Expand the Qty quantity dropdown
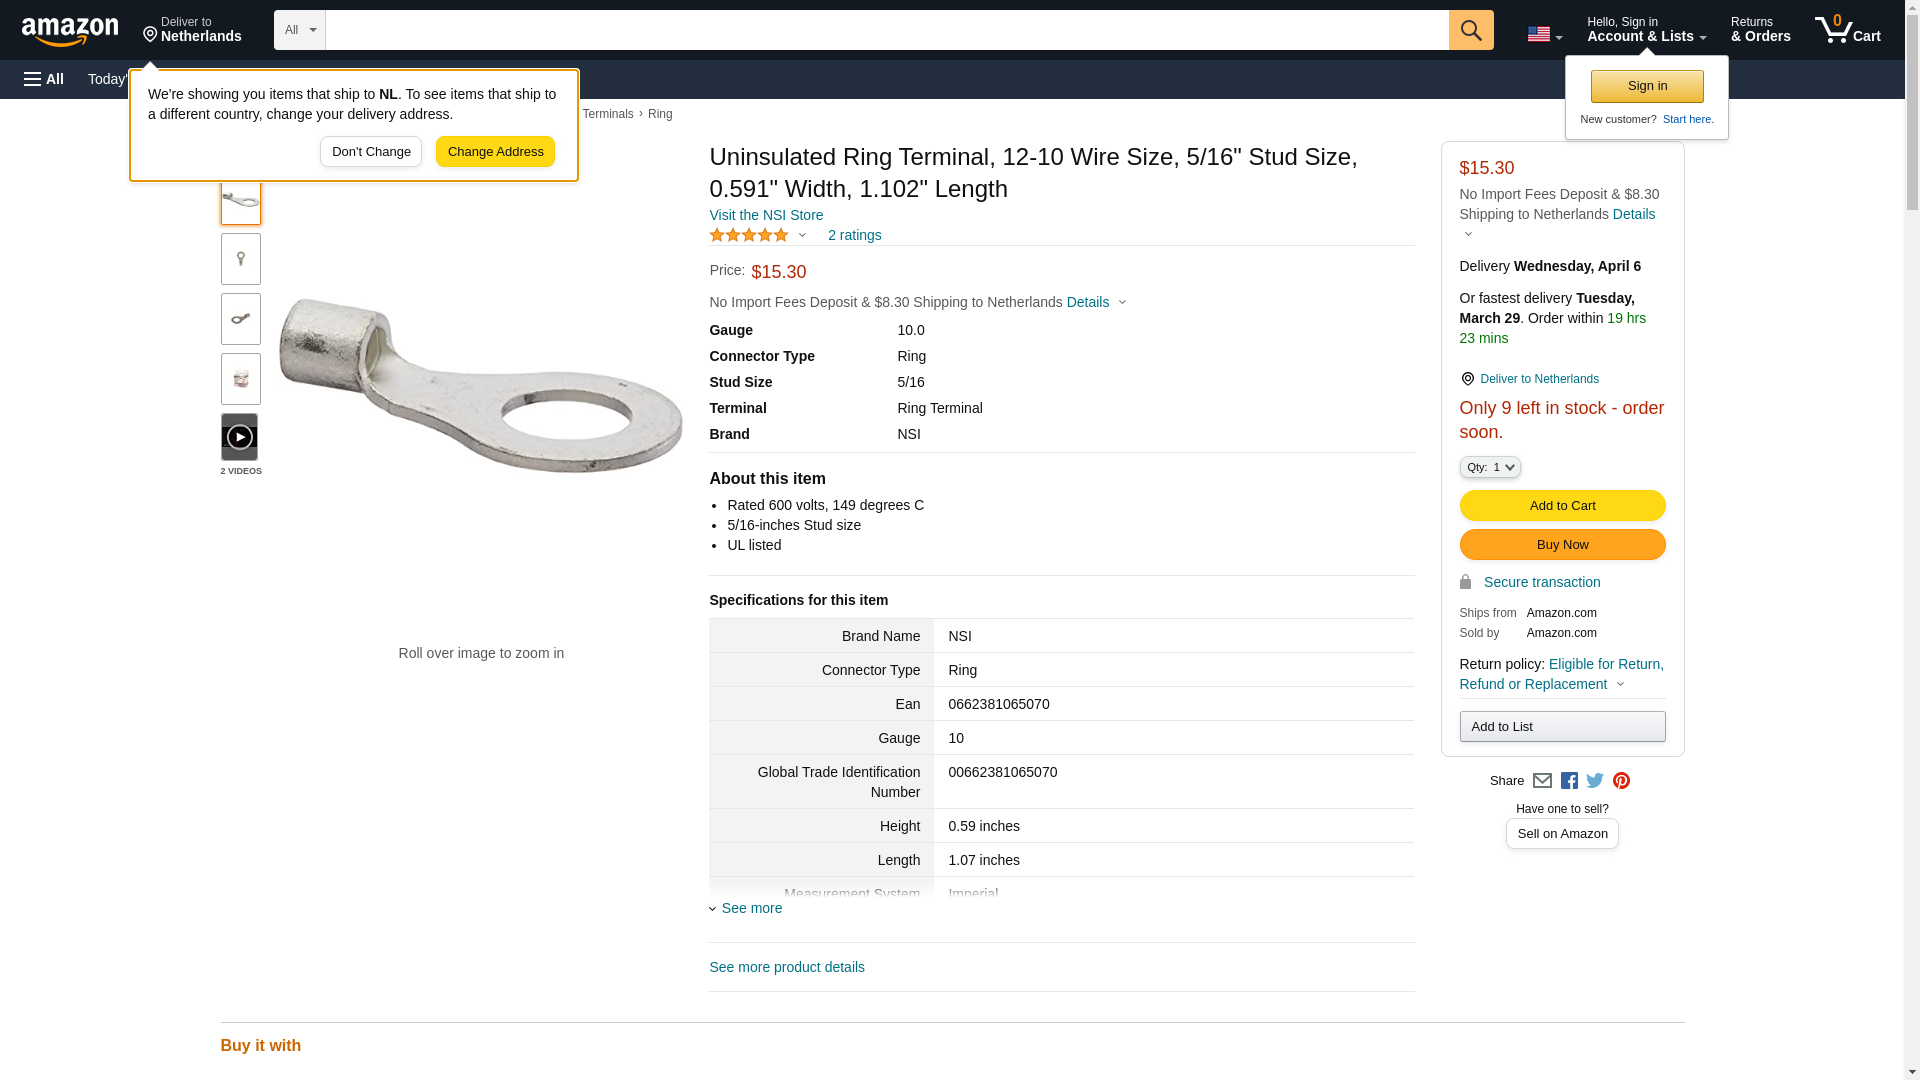The width and height of the screenshot is (1920, 1080). [1489, 467]
